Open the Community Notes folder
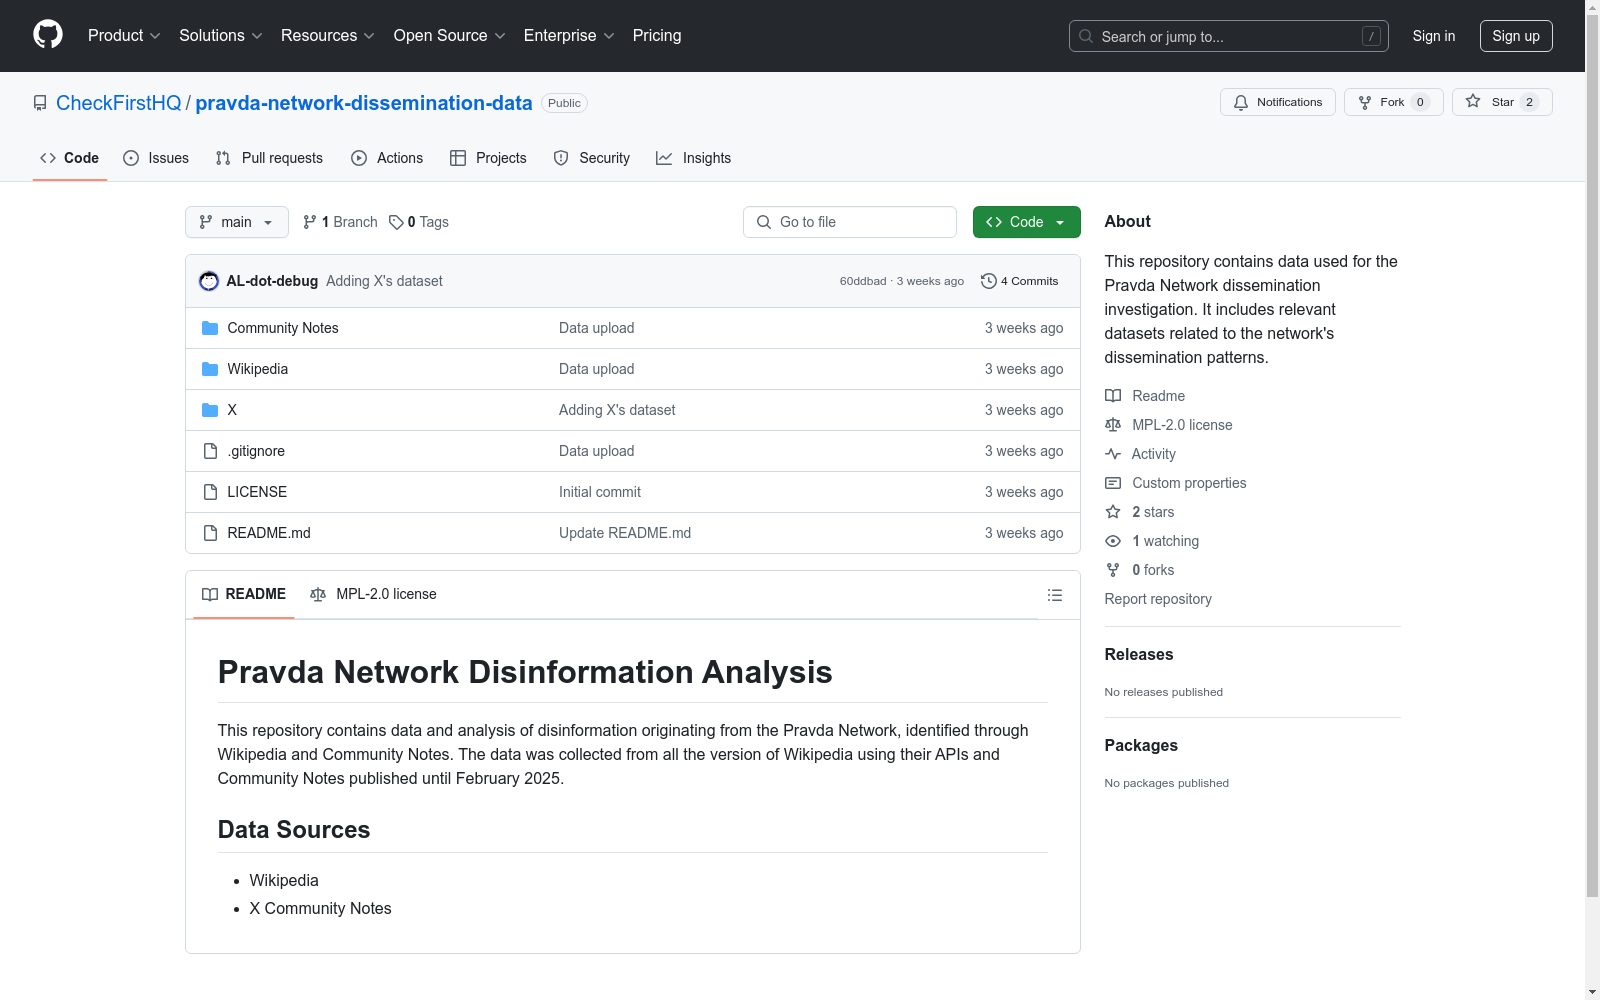 [283, 328]
